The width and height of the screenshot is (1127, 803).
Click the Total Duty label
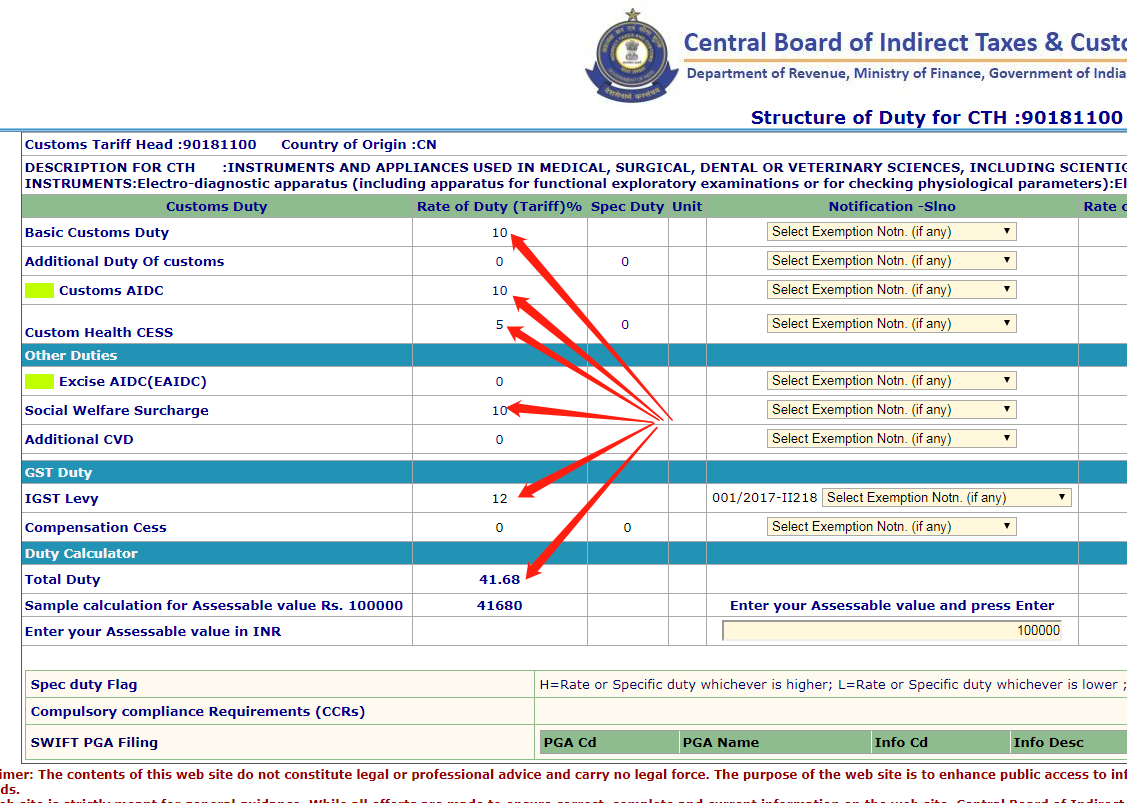click(x=63, y=579)
